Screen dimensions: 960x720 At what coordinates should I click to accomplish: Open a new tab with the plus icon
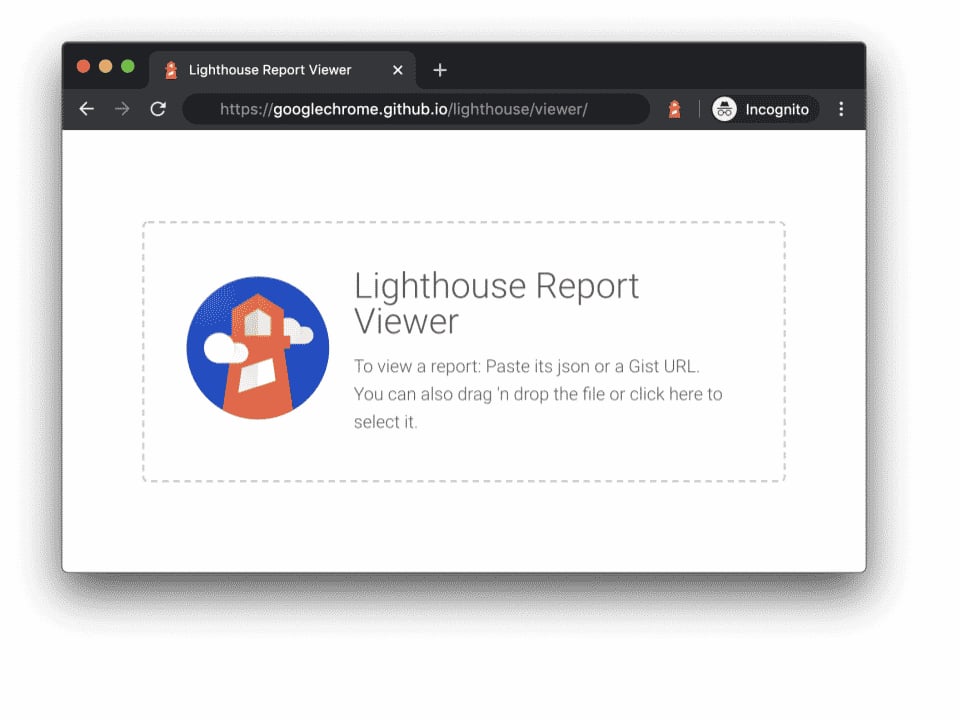coord(440,70)
